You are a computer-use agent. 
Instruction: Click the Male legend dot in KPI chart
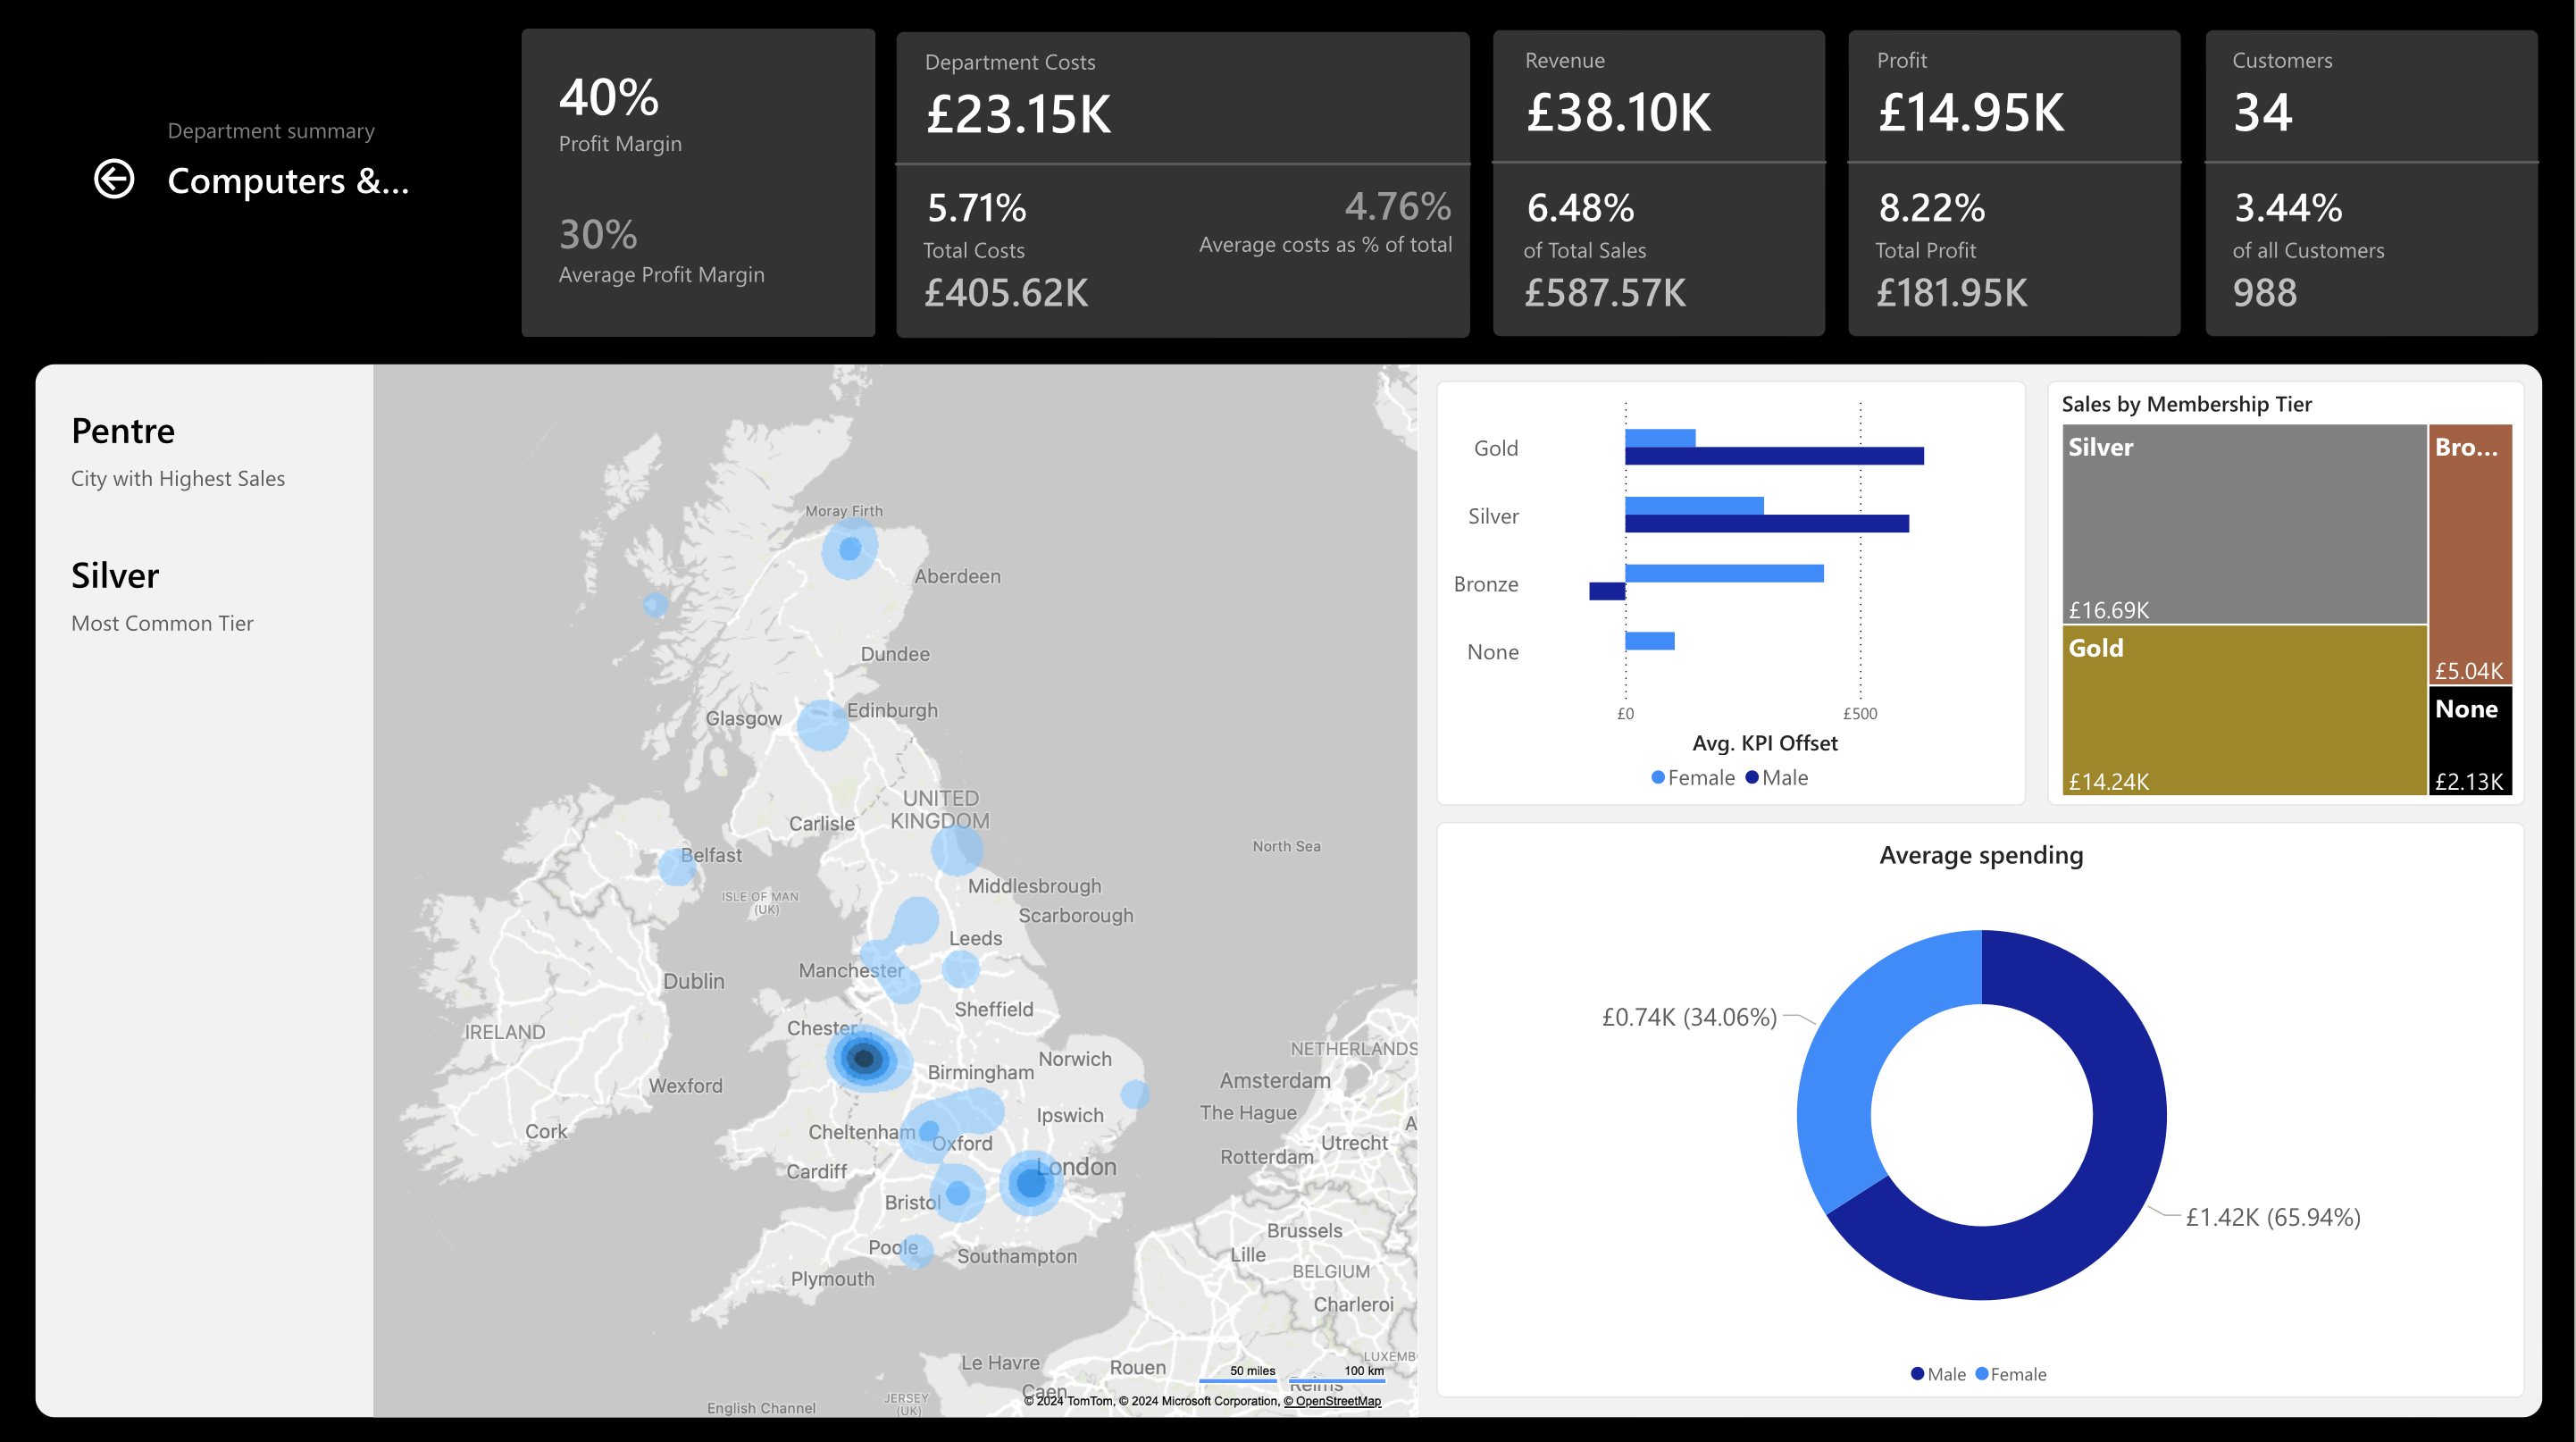click(1752, 778)
